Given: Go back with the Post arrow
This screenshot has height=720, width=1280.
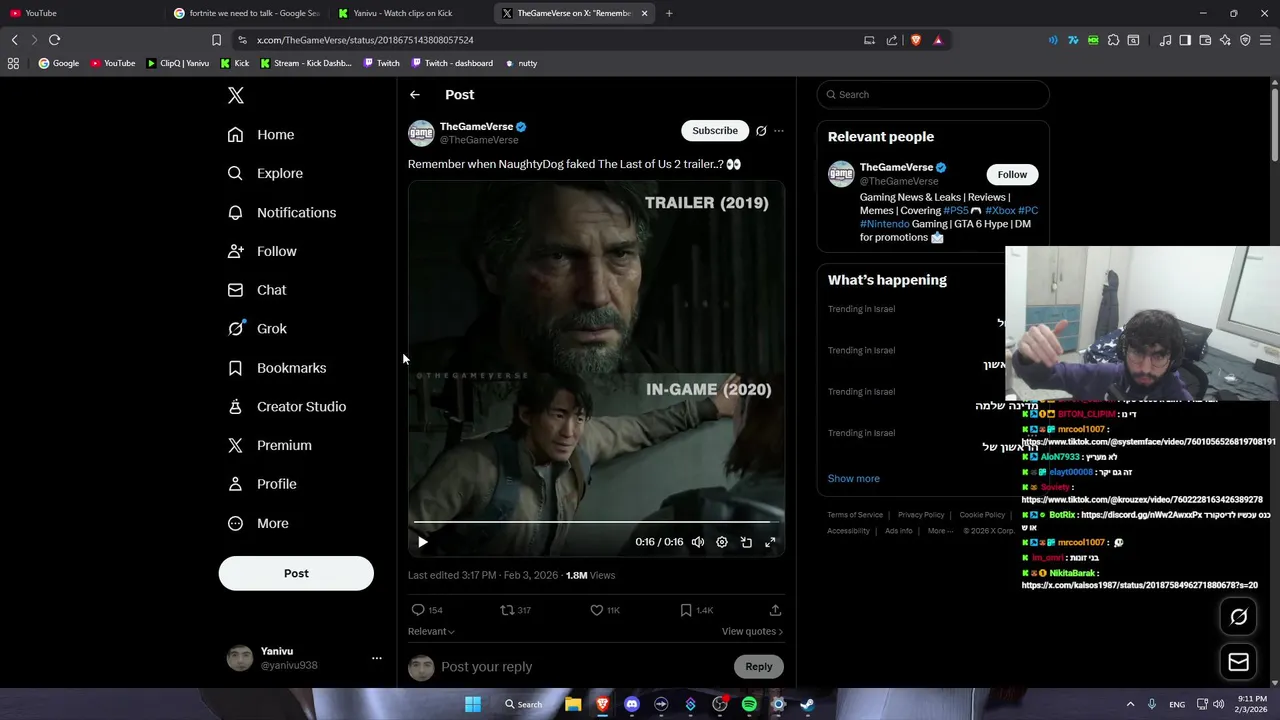Looking at the screenshot, I should pos(415,95).
